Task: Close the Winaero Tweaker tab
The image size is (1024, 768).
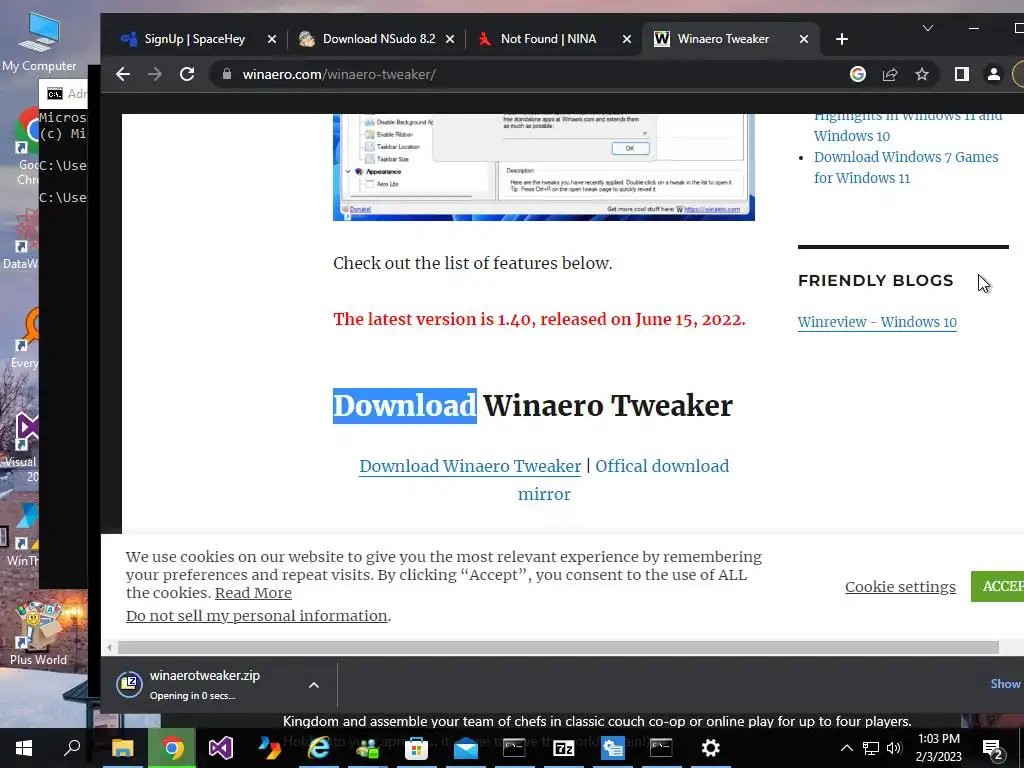Action: [x=804, y=39]
